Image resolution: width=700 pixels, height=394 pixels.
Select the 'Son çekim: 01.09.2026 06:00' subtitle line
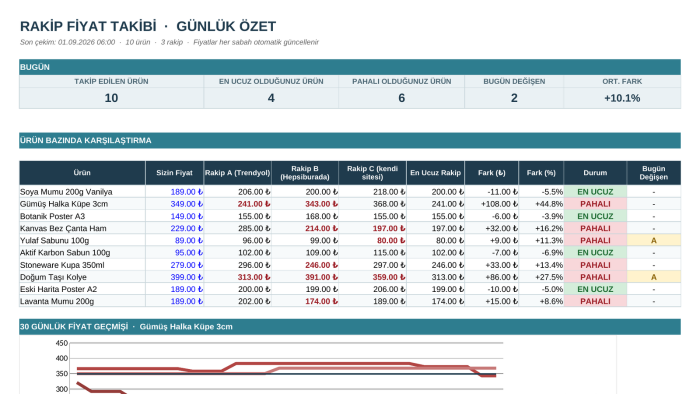(169, 42)
